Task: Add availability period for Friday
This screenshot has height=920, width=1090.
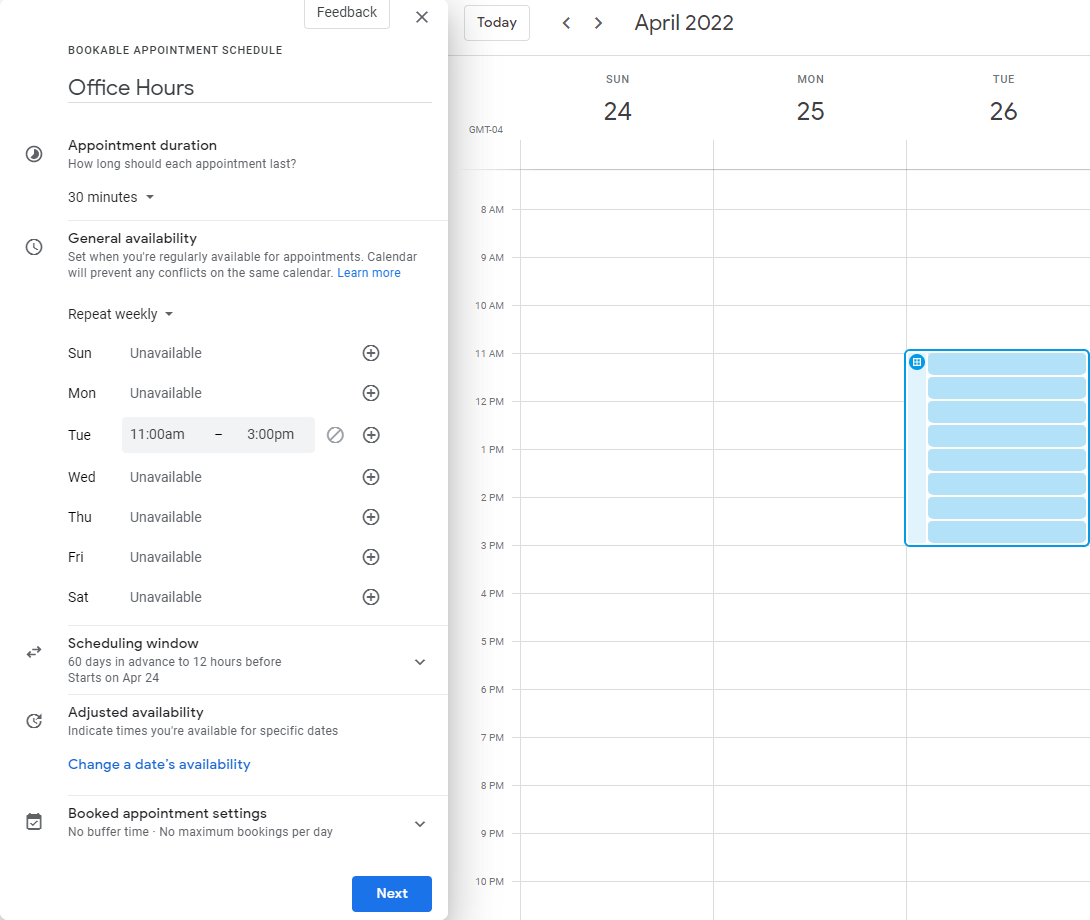Action: point(371,557)
